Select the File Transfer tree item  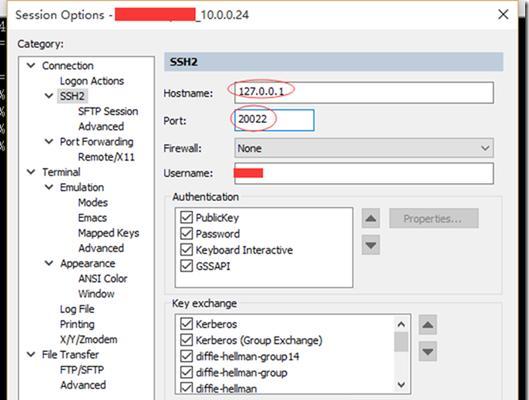(70, 354)
